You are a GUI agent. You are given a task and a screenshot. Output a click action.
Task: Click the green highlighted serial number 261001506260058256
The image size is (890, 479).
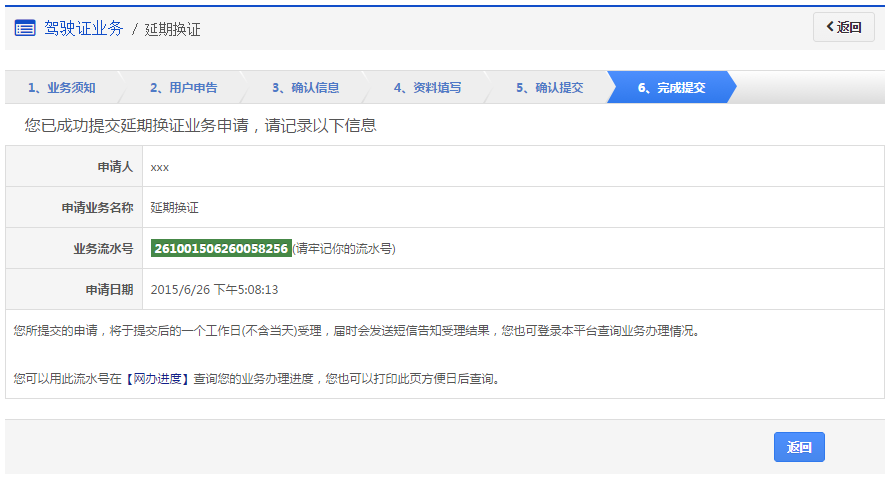tap(221, 248)
